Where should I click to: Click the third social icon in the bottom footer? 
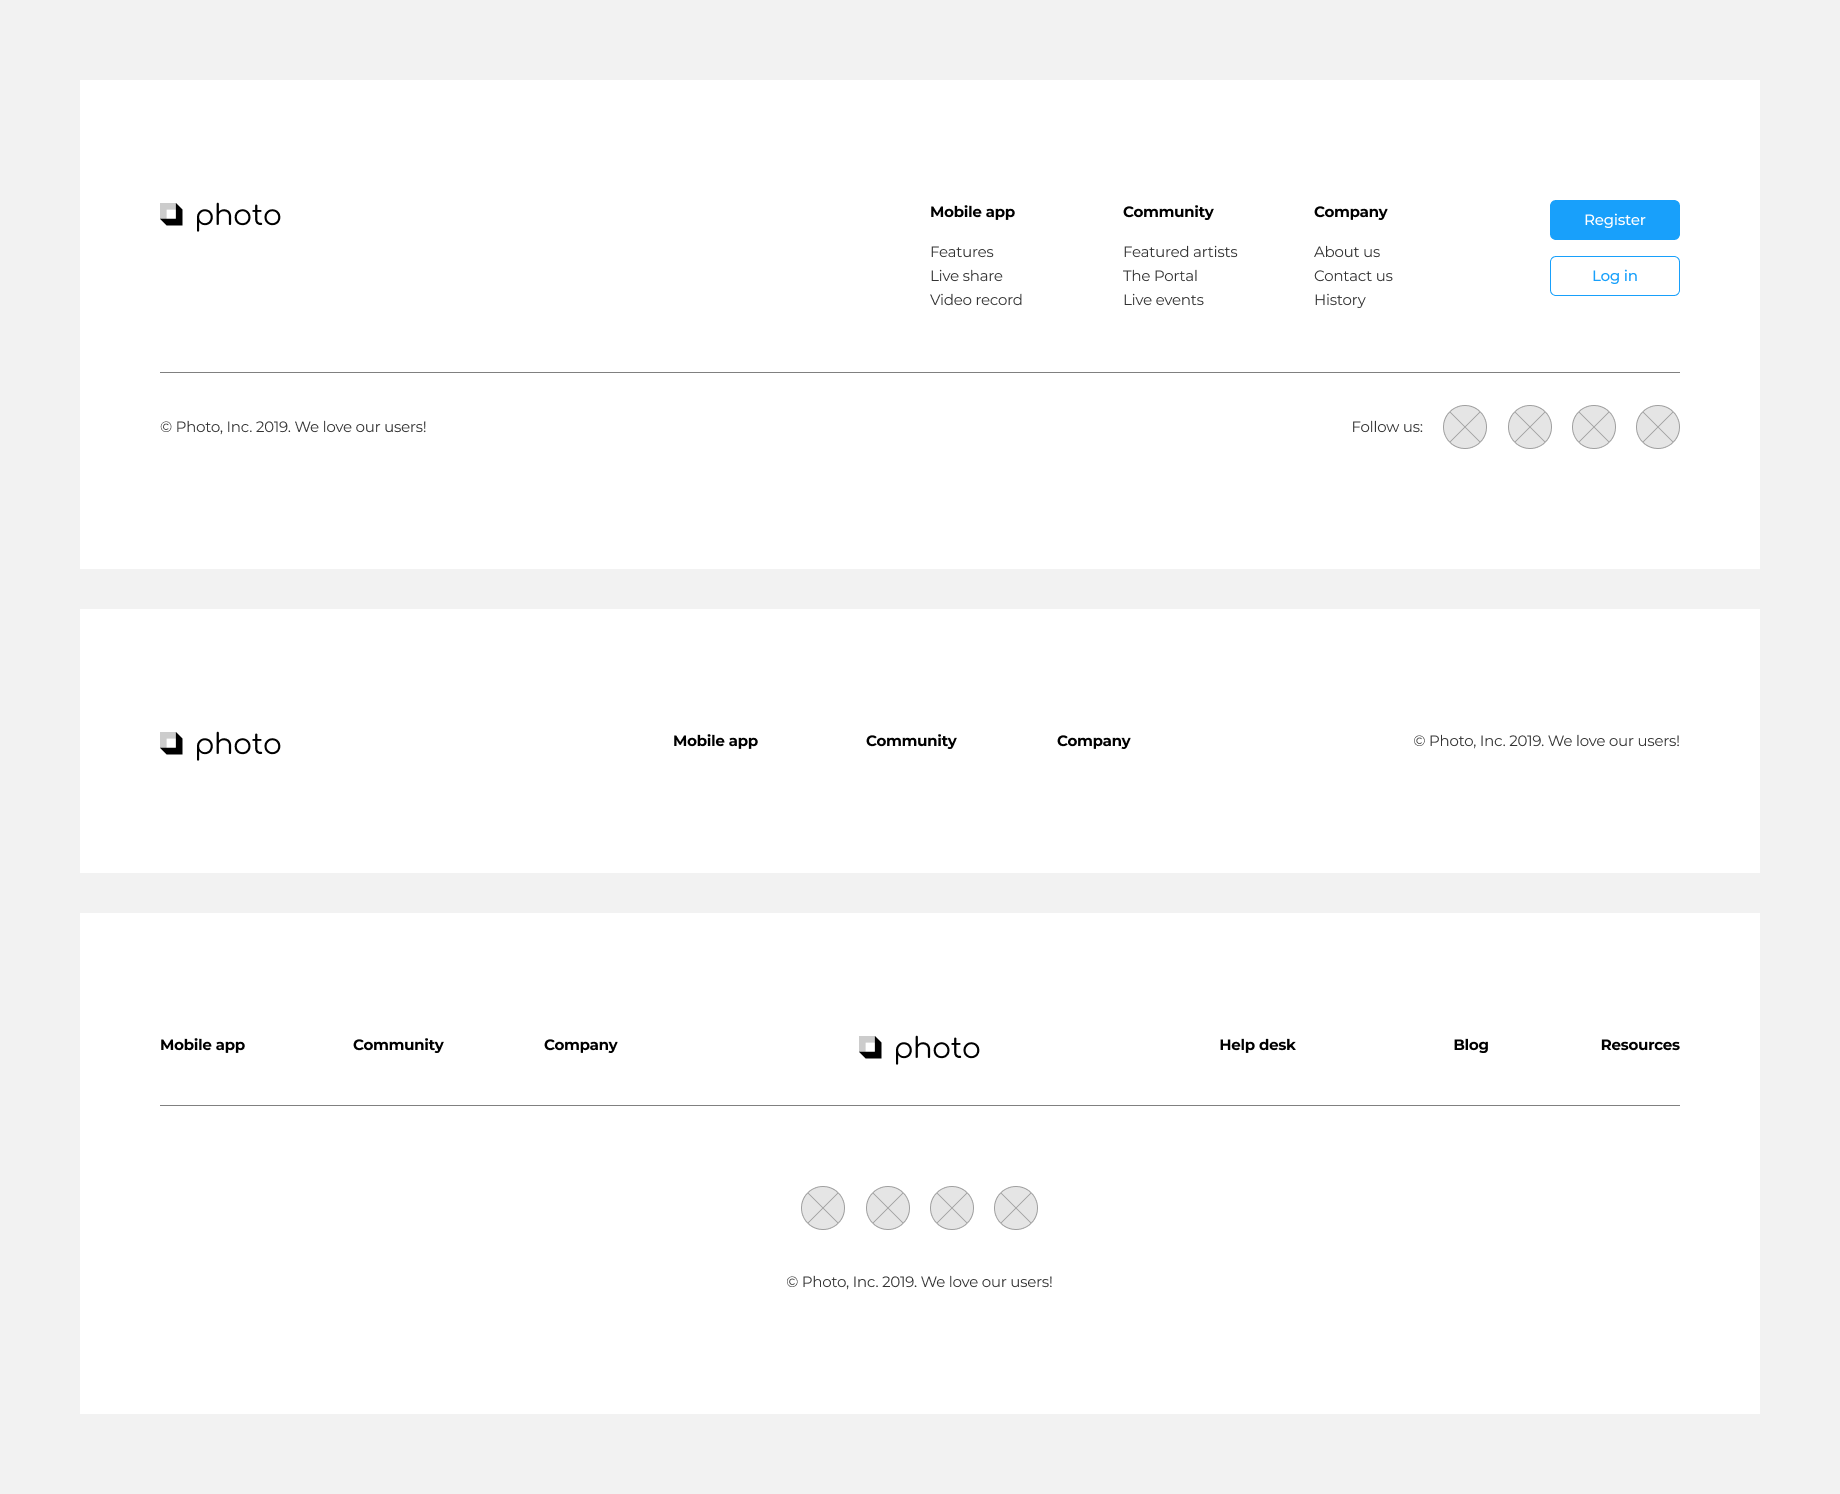pos(951,1207)
